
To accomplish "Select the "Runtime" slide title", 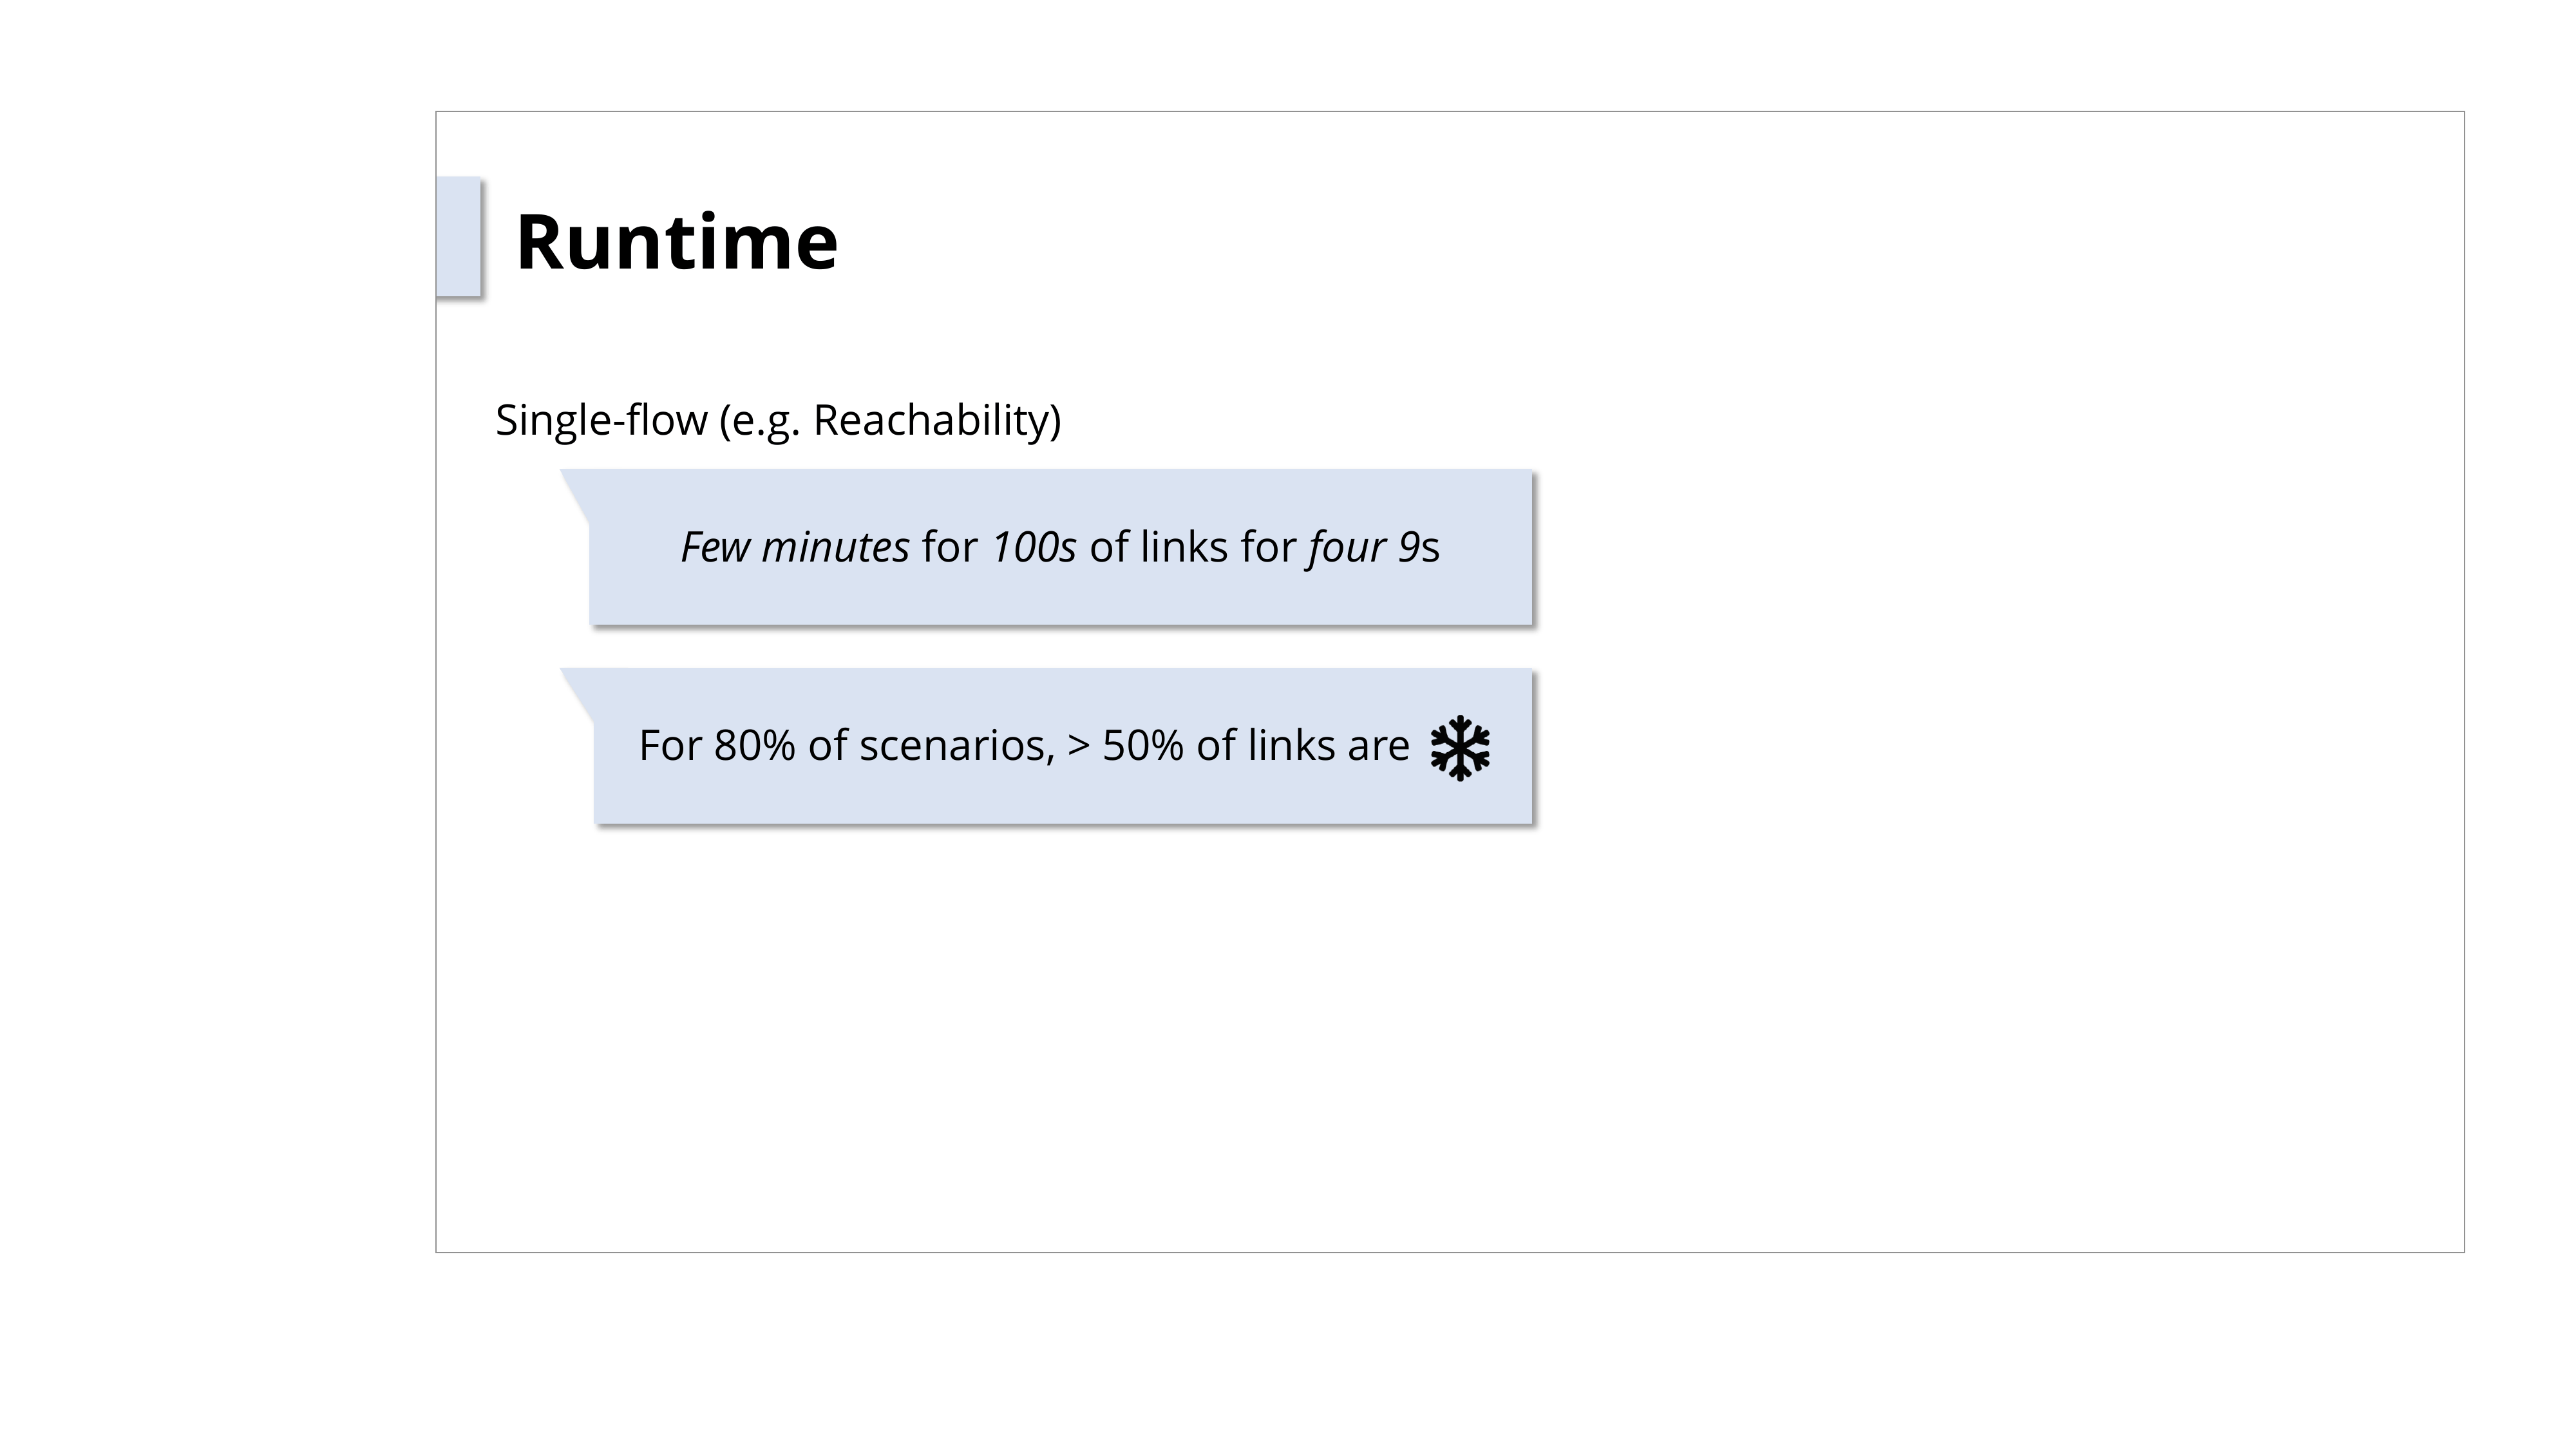I will [676, 242].
